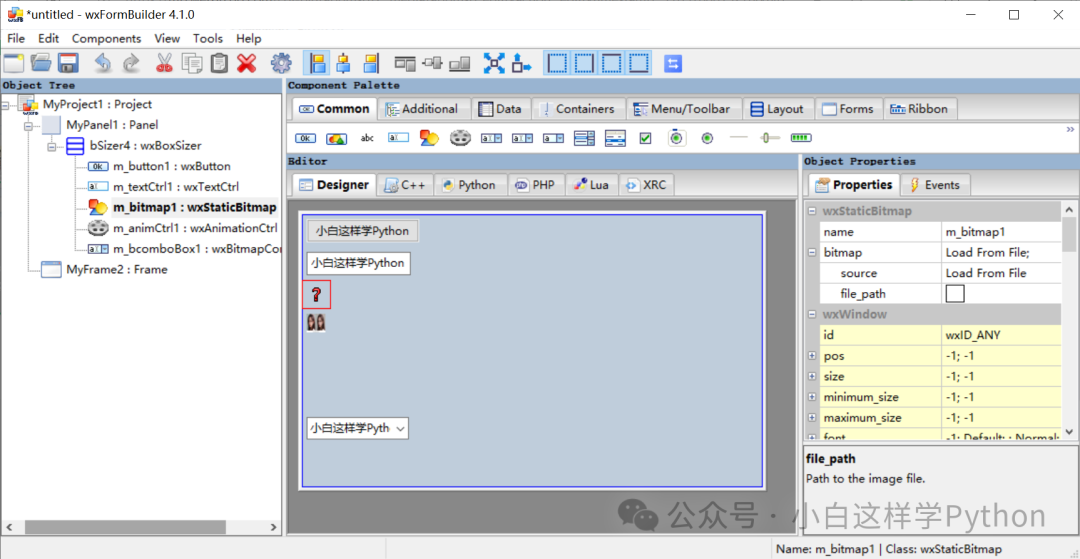Expand the minimum_size property

coord(812,397)
